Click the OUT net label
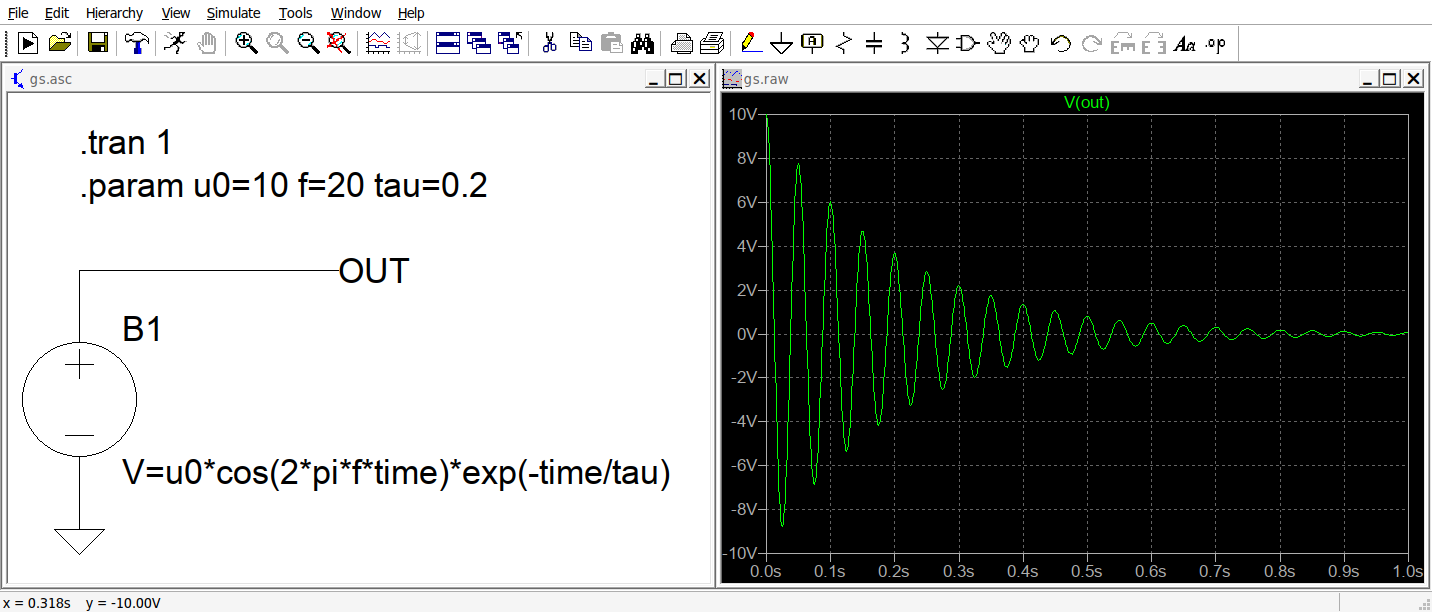Image resolution: width=1432 pixels, height=612 pixels. tap(374, 271)
